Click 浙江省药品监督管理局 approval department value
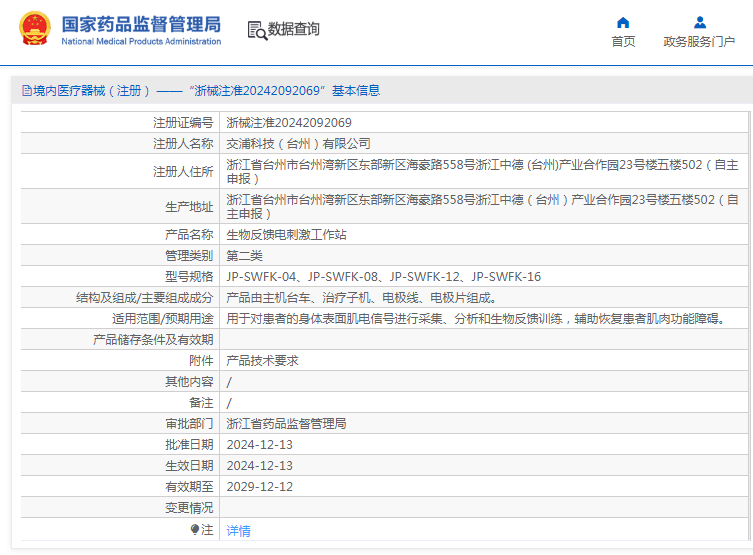This screenshot has height=555, width=753. pyautogui.click(x=286, y=424)
